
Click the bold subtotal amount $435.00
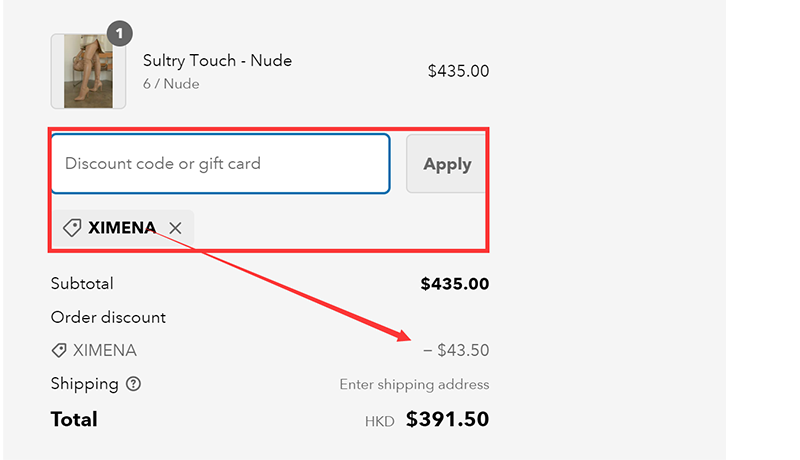point(455,284)
